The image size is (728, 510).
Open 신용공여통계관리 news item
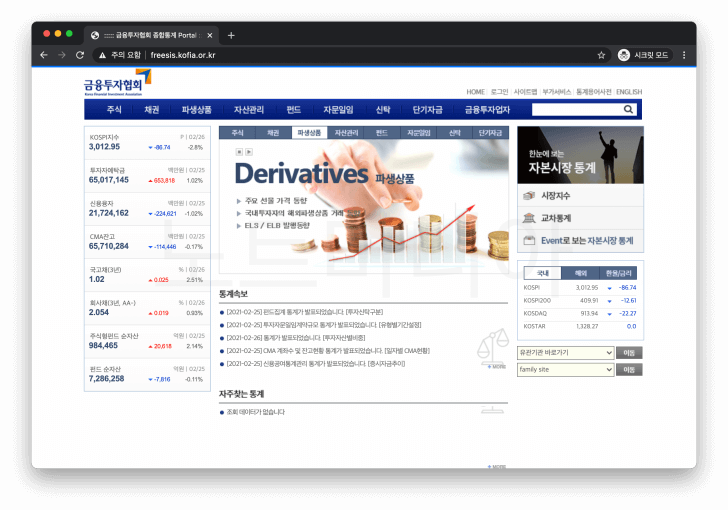click(x=316, y=364)
